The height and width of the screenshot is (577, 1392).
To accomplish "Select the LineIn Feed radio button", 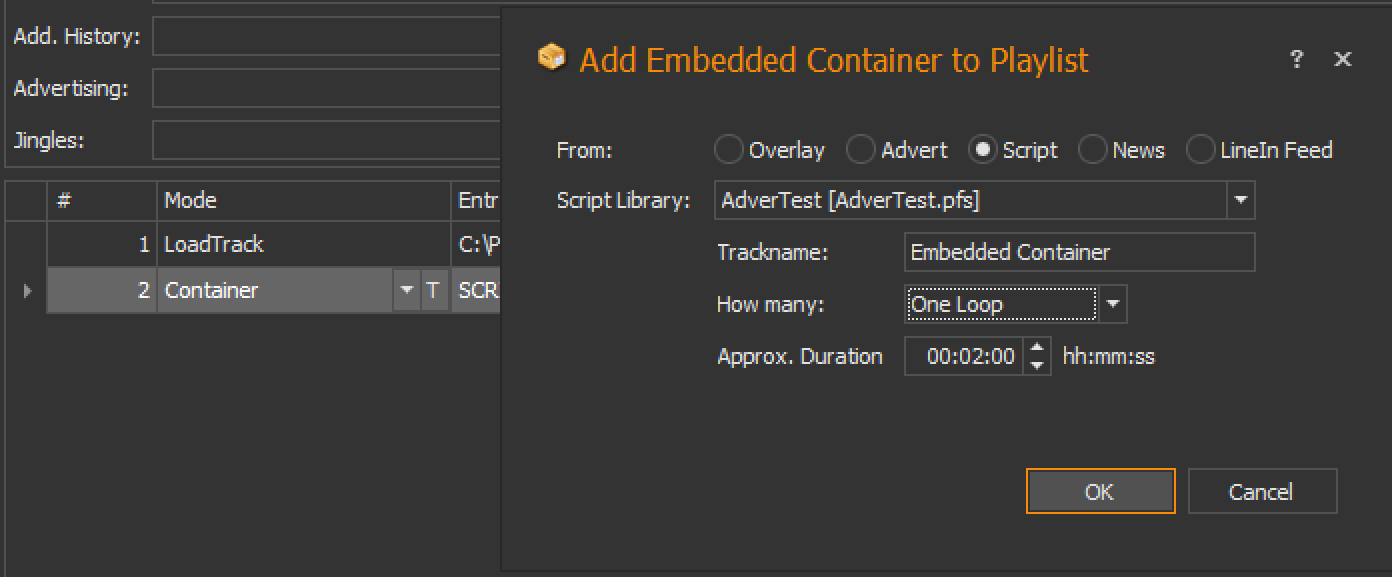I will point(1200,150).
